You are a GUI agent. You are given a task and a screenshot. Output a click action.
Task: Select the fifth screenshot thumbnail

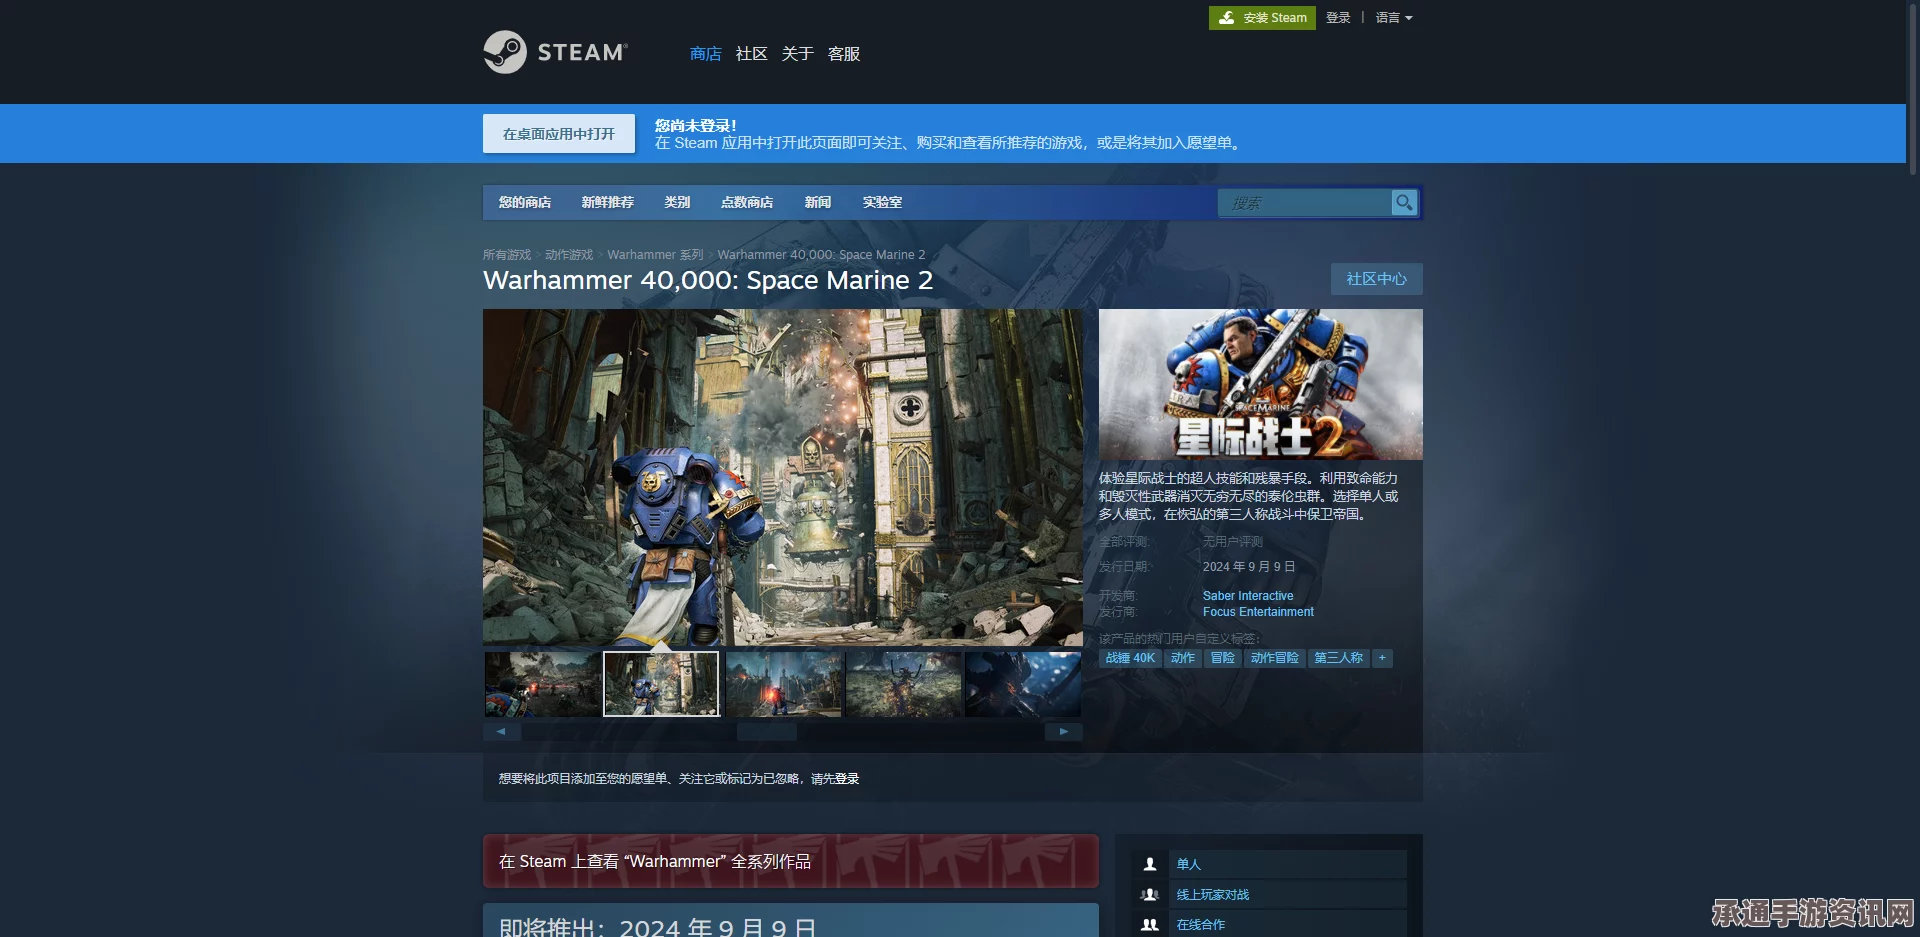(x=1023, y=684)
